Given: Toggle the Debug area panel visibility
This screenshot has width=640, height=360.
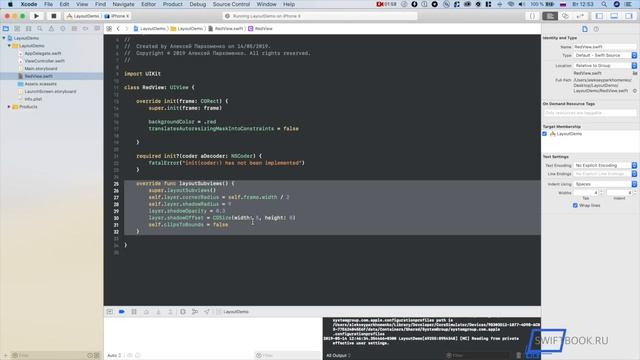Looking at the screenshot, I should 614,16.
